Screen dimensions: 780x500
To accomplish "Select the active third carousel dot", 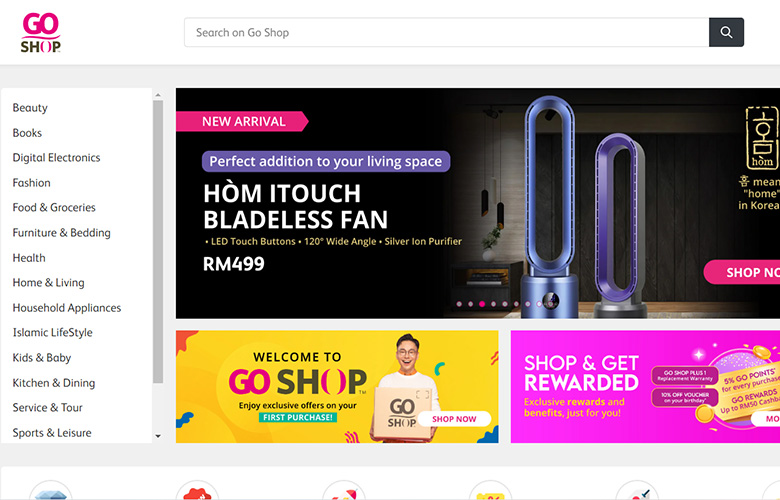I will (x=482, y=303).
